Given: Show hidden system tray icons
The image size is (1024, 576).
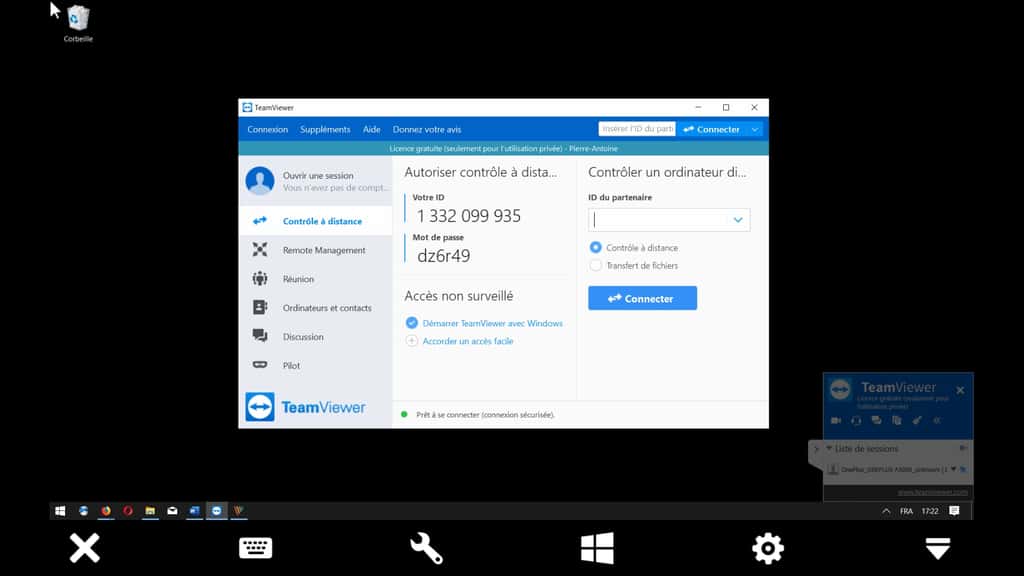Looking at the screenshot, I should click(886, 511).
